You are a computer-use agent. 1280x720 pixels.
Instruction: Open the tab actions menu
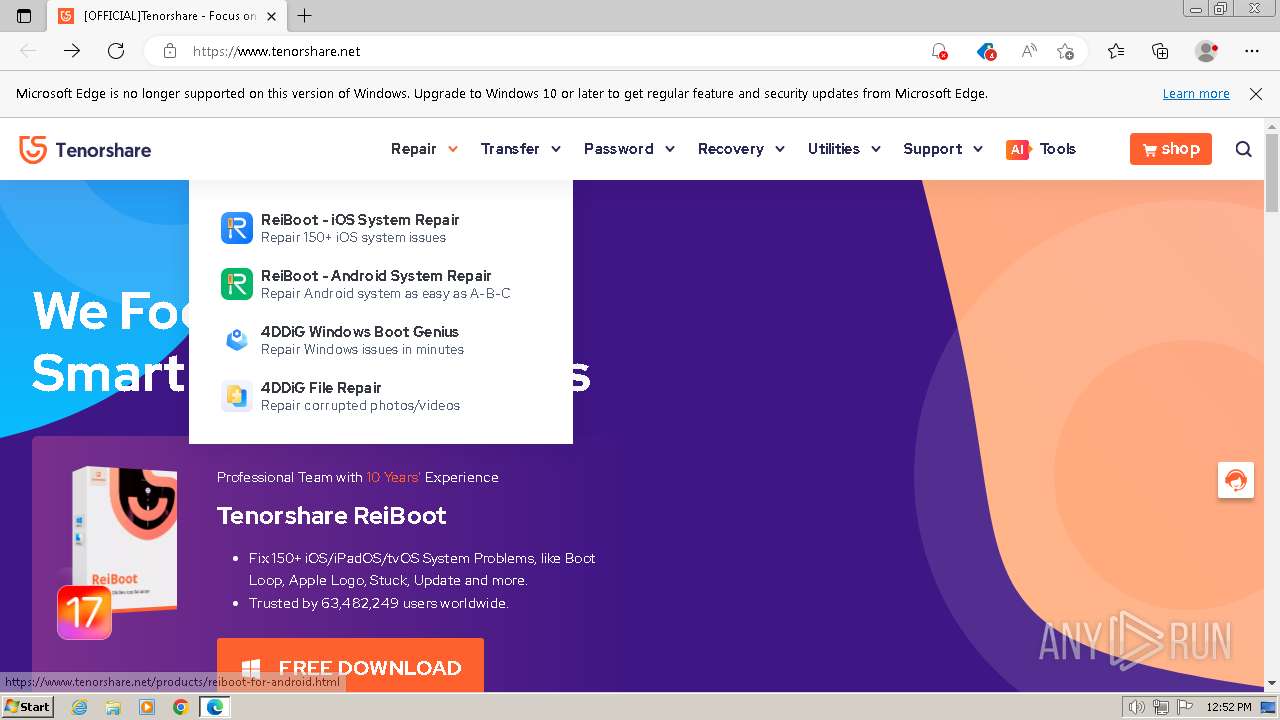coord(24,15)
